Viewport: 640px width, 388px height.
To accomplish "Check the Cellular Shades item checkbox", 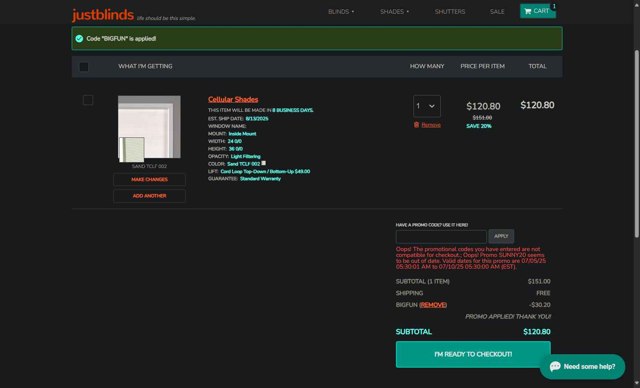I will [x=88, y=100].
